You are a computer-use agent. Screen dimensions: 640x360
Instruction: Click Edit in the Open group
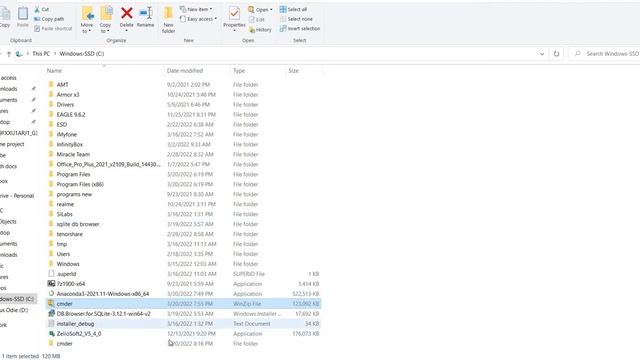tap(256, 19)
